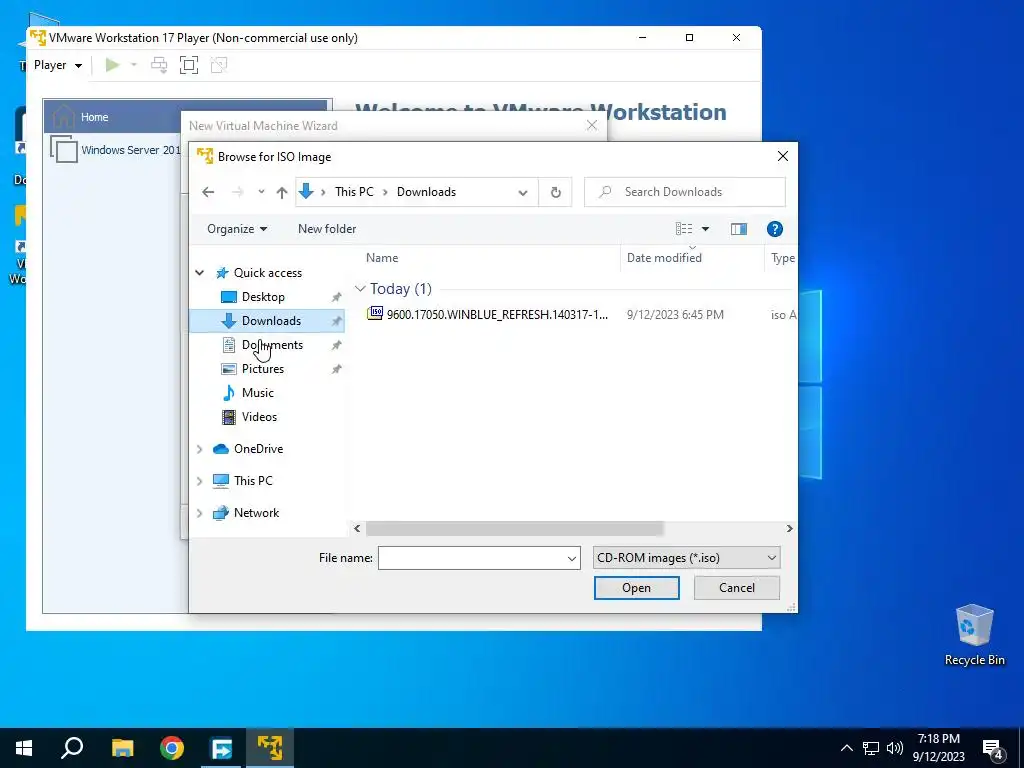Open File Explorer from taskbar
Image resolution: width=1024 pixels, height=768 pixels.
click(122, 748)
